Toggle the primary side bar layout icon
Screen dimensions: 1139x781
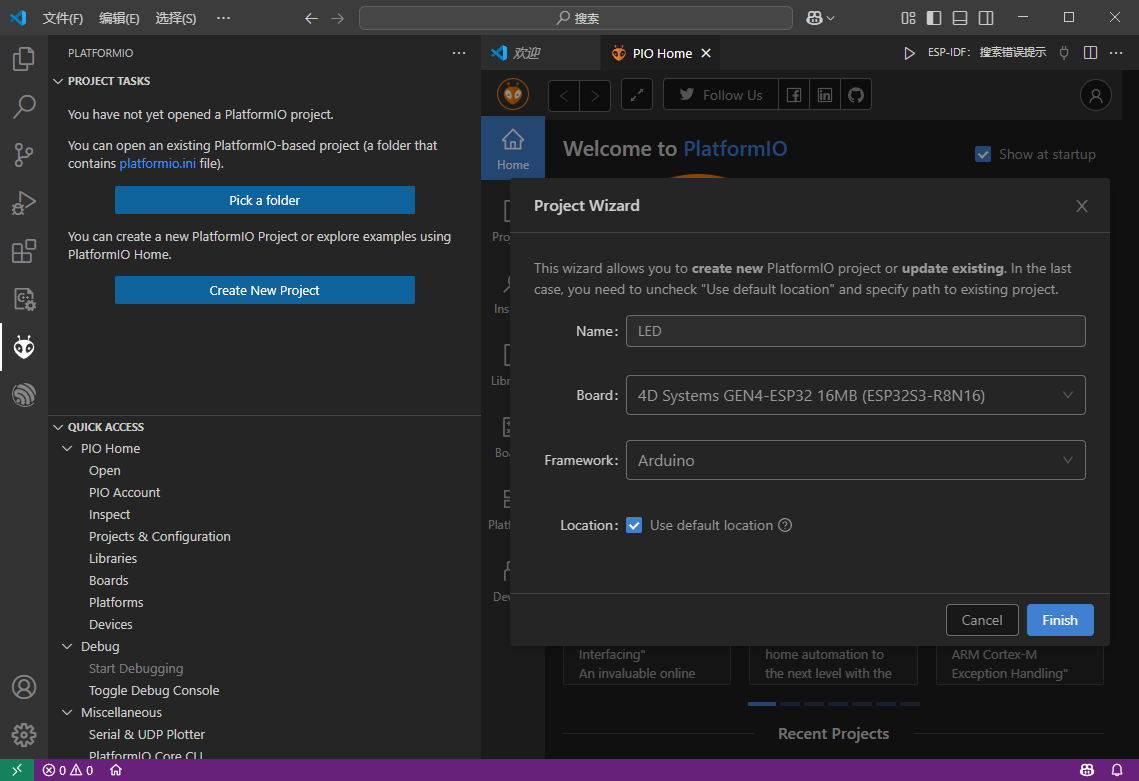pos(934,18)
